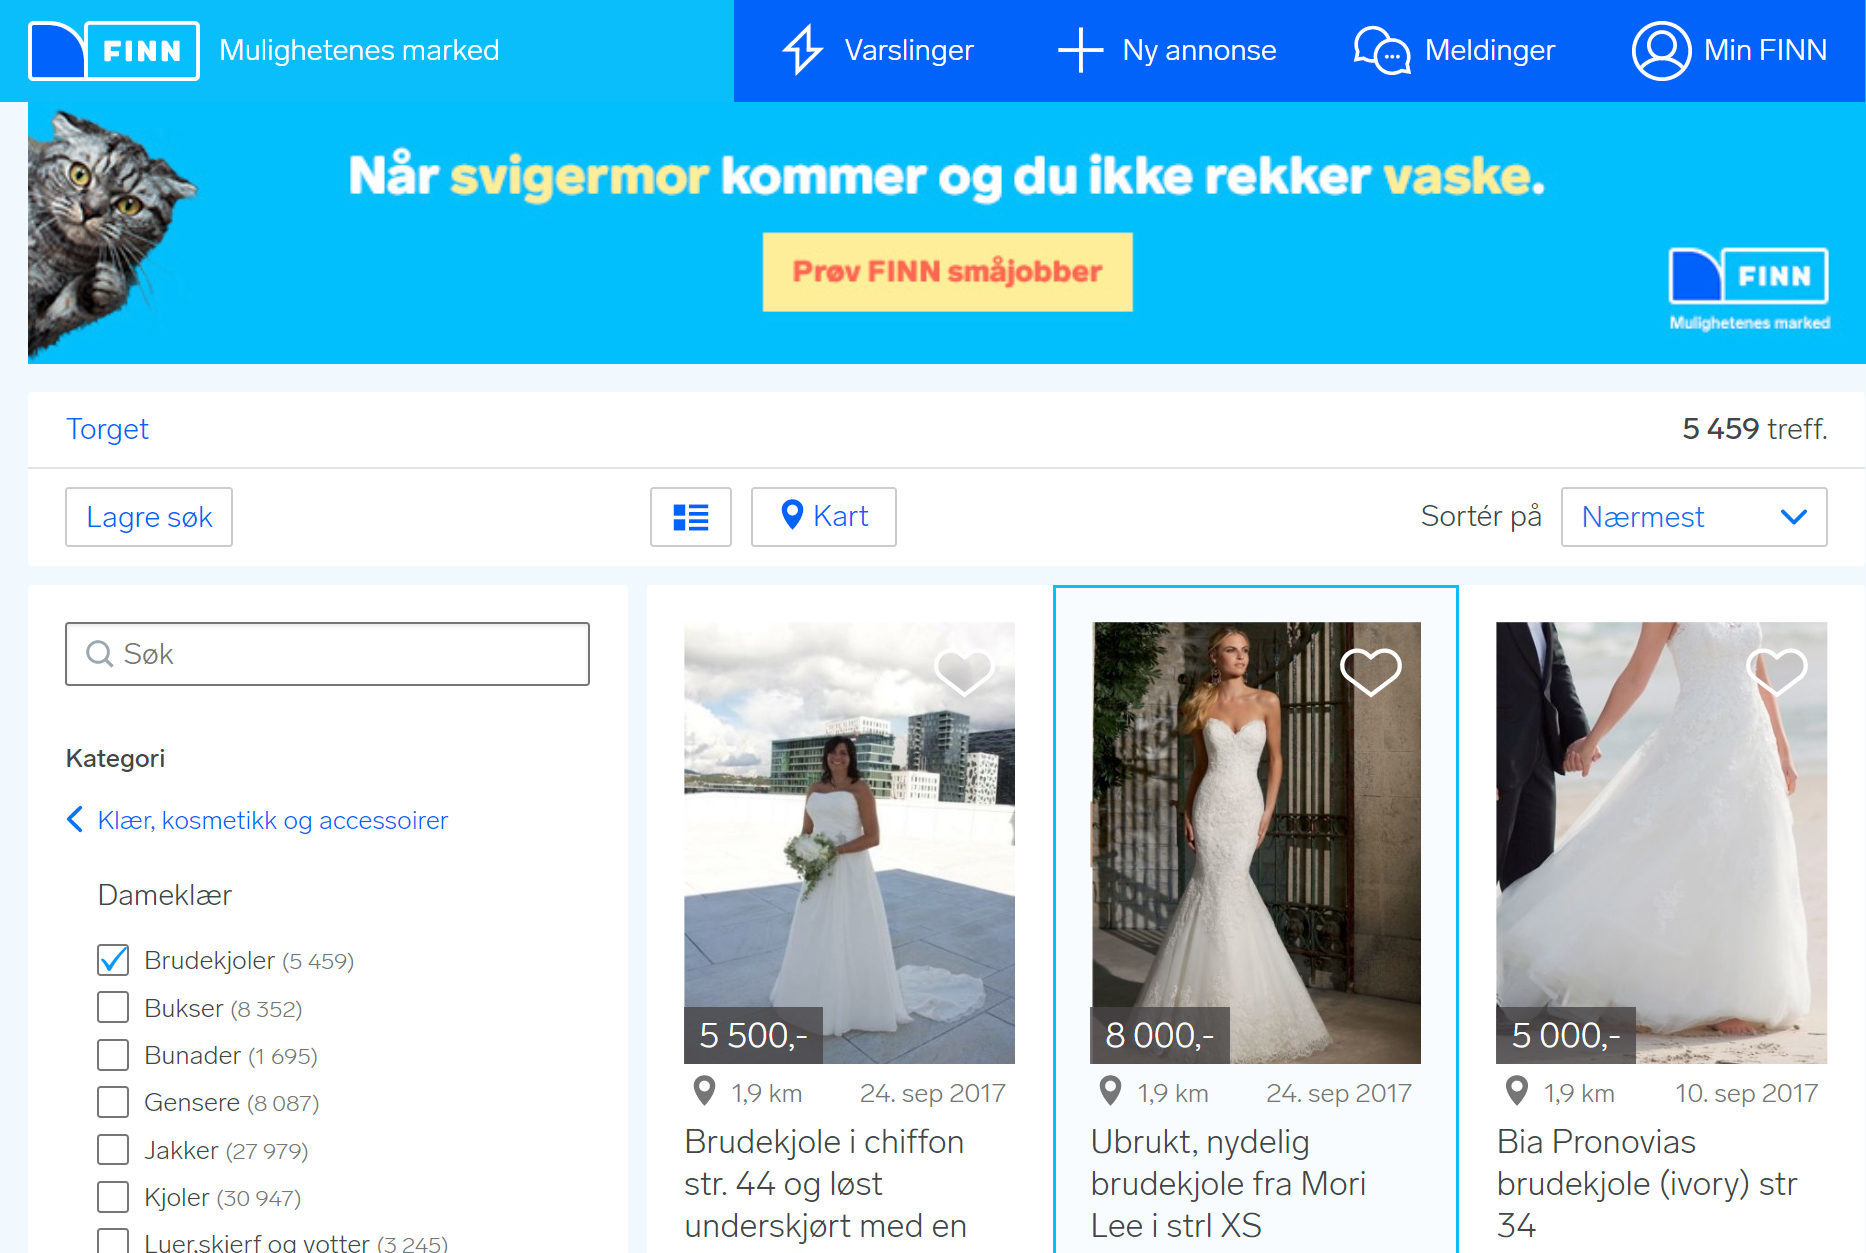Open the Varslinger notifications lightning icon
Viewport: 1866px width, 1253px height.
pyautogui.click(x=803, y=50)
